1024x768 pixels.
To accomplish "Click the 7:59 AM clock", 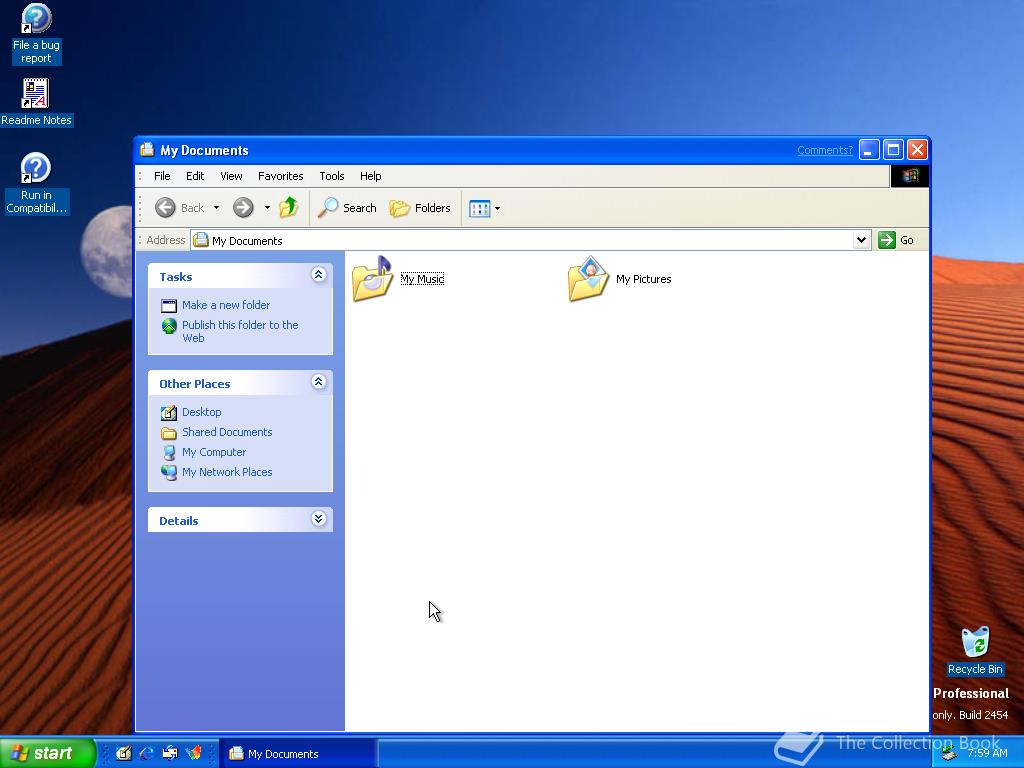I will point(987,753).
